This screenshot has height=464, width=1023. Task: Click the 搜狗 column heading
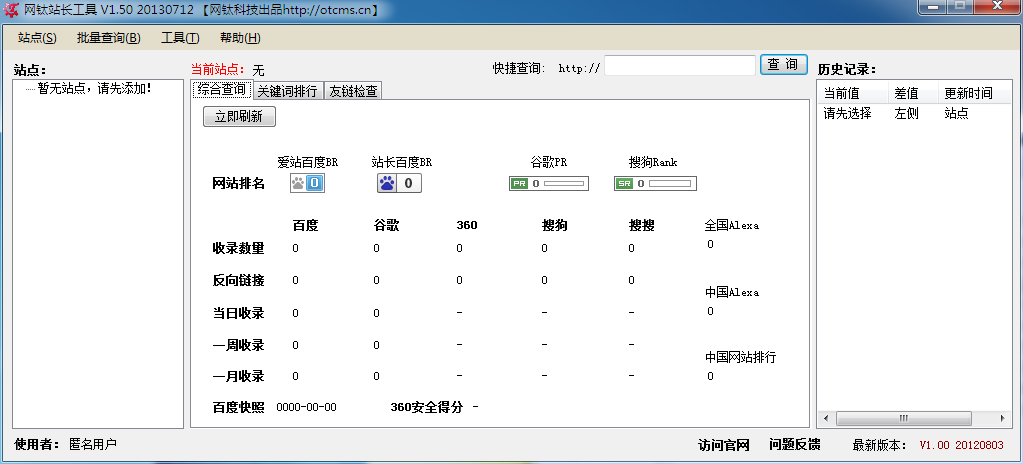coord(555,226)
